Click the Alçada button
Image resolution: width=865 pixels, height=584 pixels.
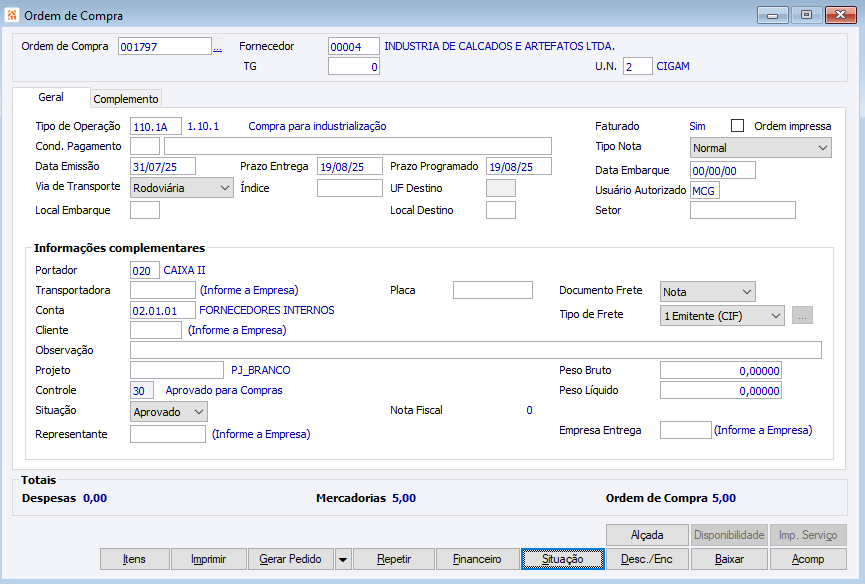(647, 535)
